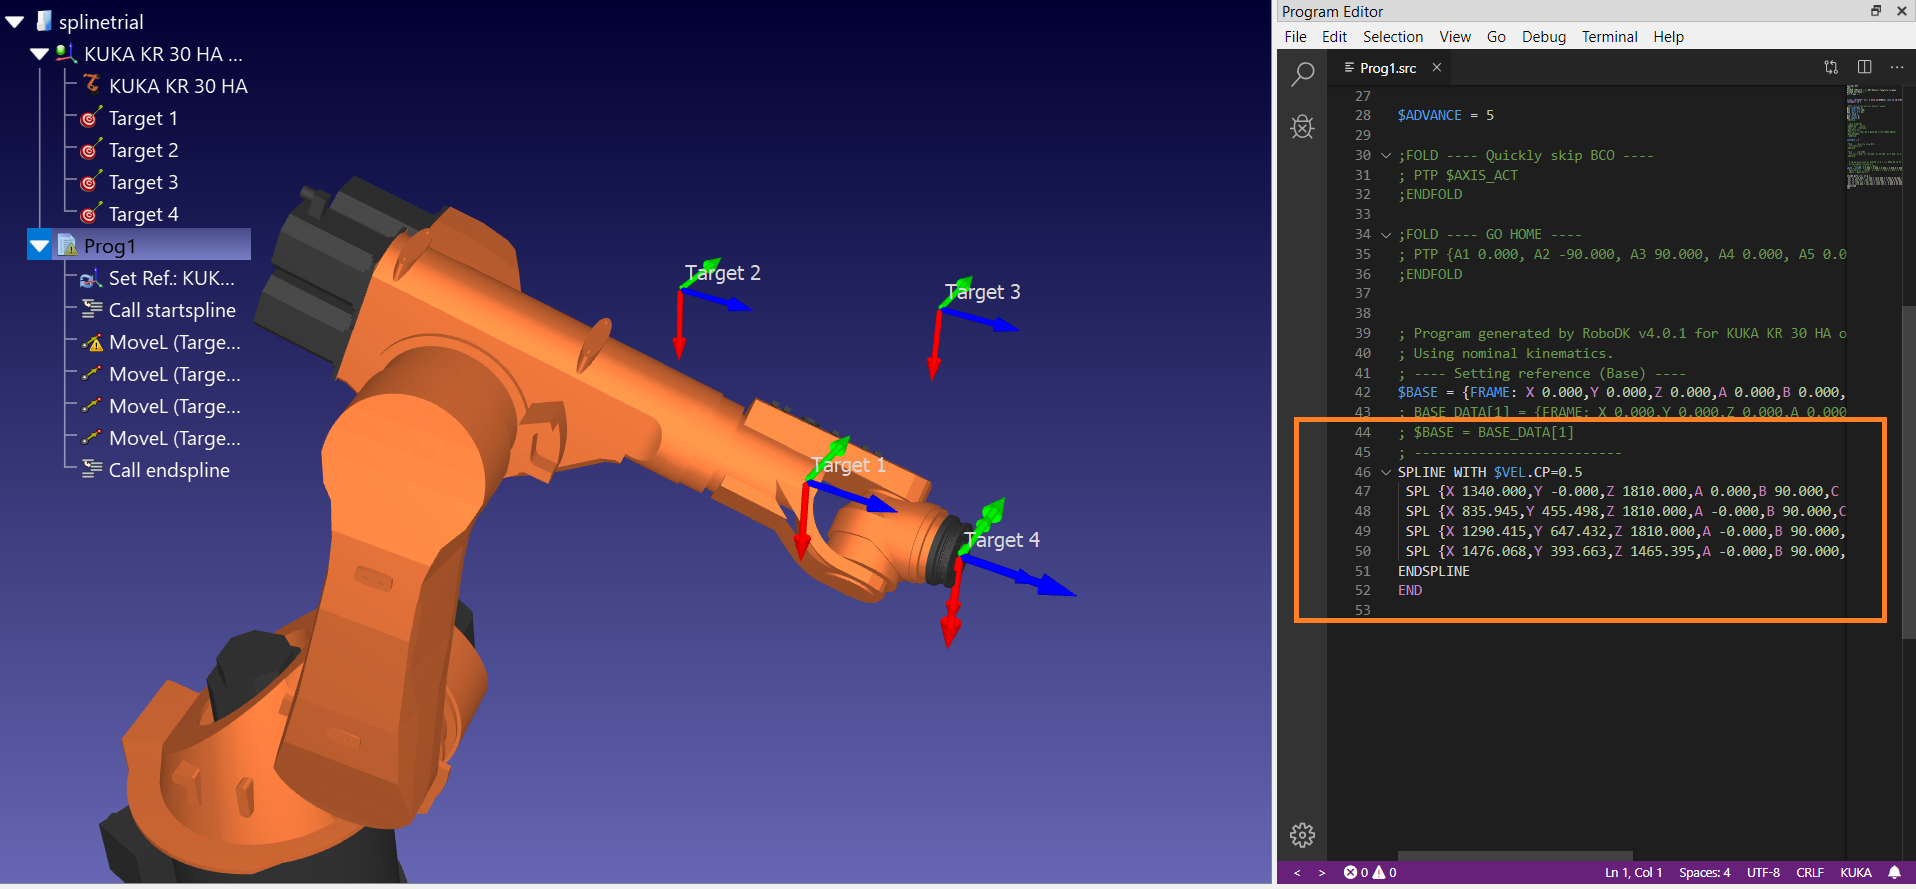Open the Search panel in the editor sidebar
The image size is (1916, 889).
[x=1302, y=74]
